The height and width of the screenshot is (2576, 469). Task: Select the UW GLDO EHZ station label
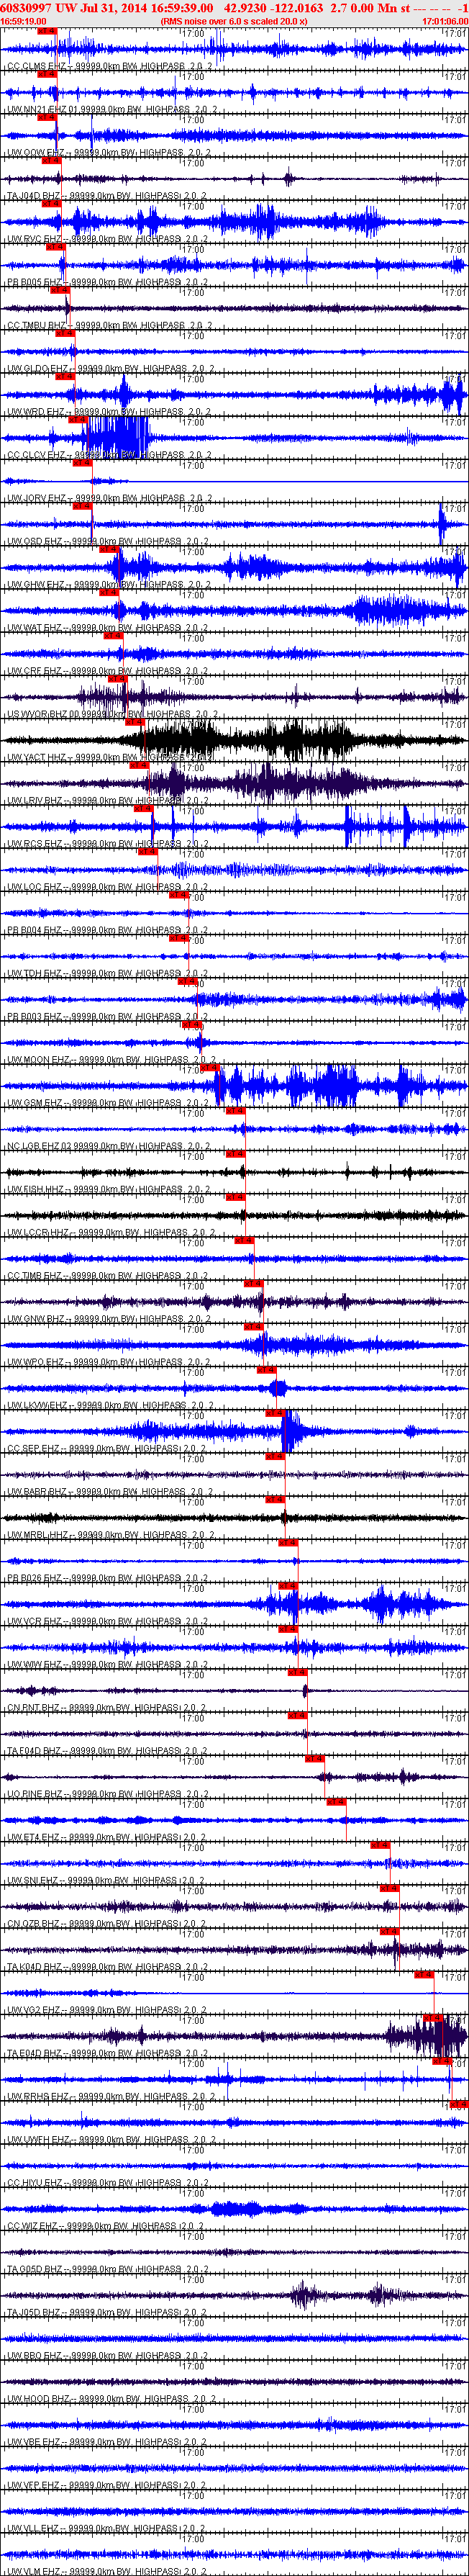109,369
